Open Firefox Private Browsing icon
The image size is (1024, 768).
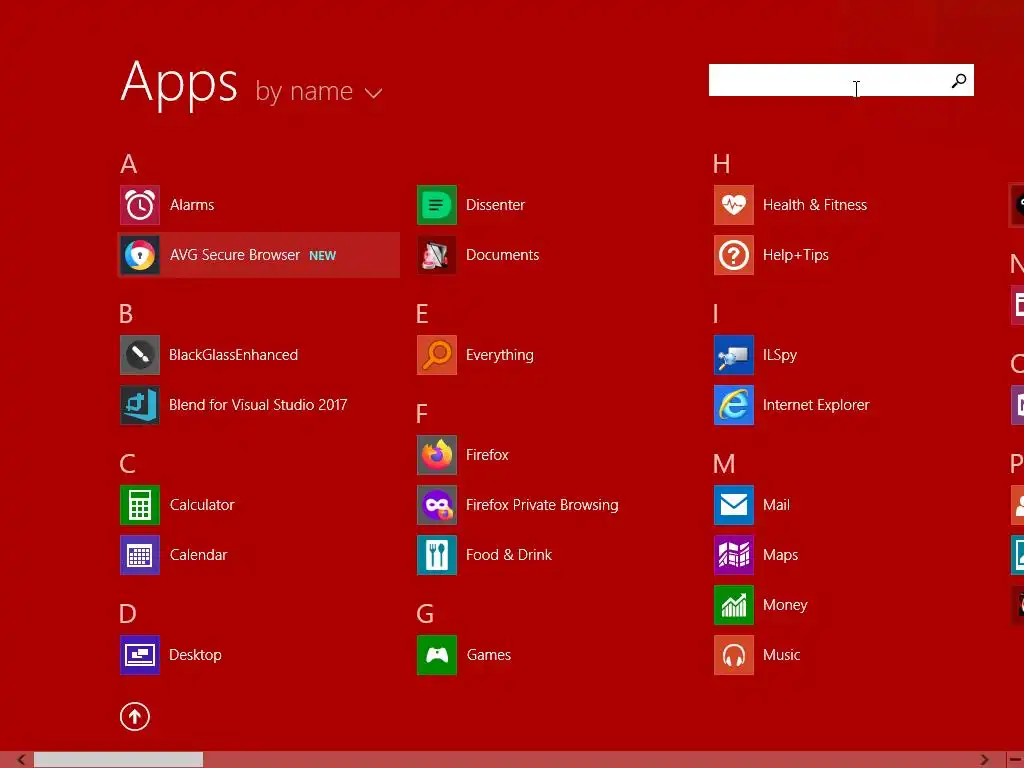tap(437, 505)
